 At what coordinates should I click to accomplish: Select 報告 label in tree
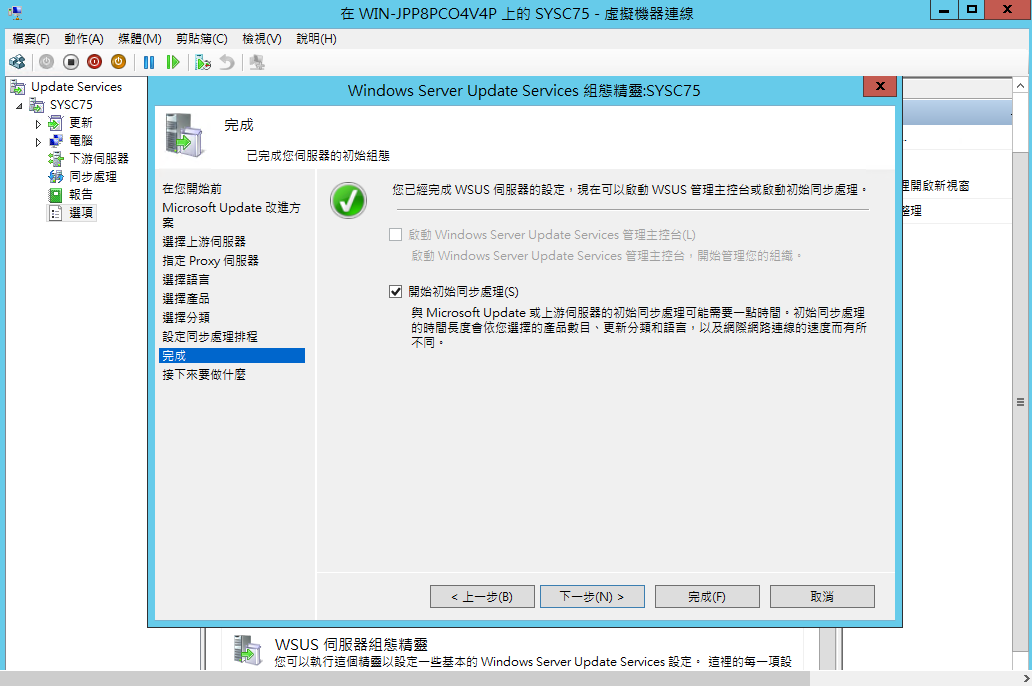pyautogui.click(x=81, y=195)
